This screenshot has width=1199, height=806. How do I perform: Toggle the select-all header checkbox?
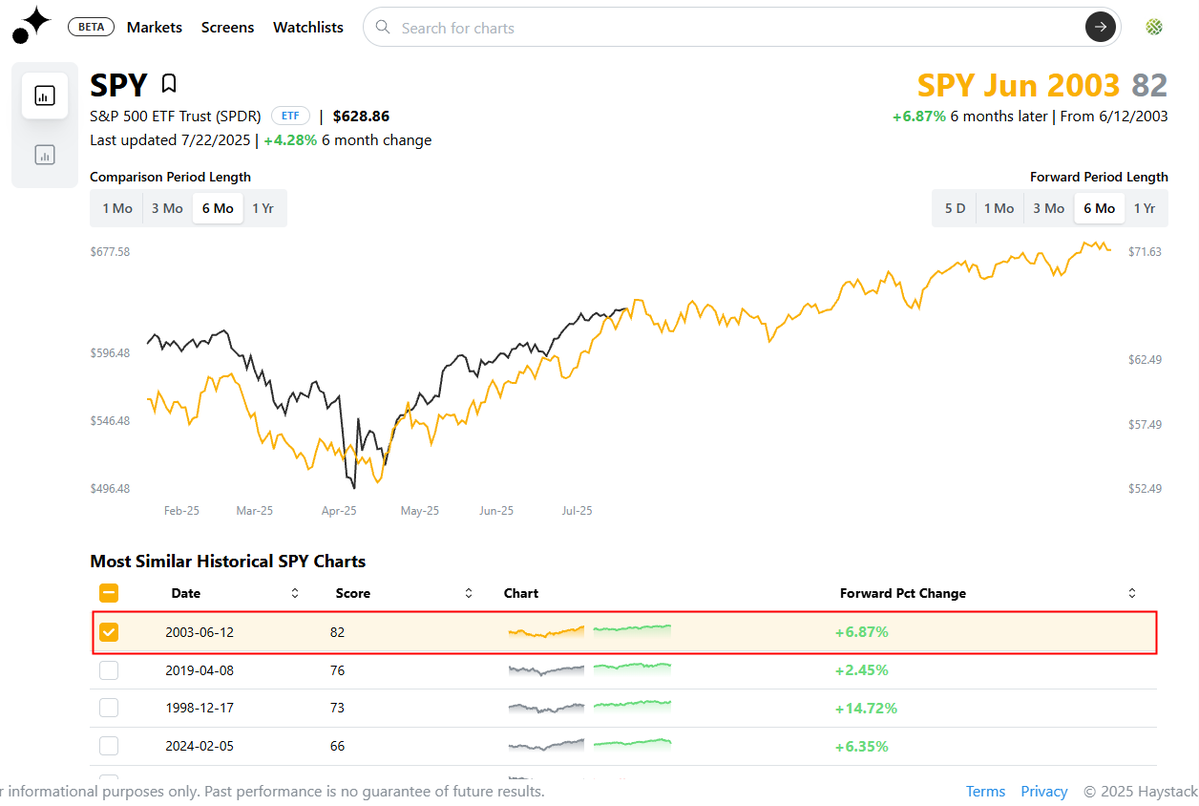point(109,593)
